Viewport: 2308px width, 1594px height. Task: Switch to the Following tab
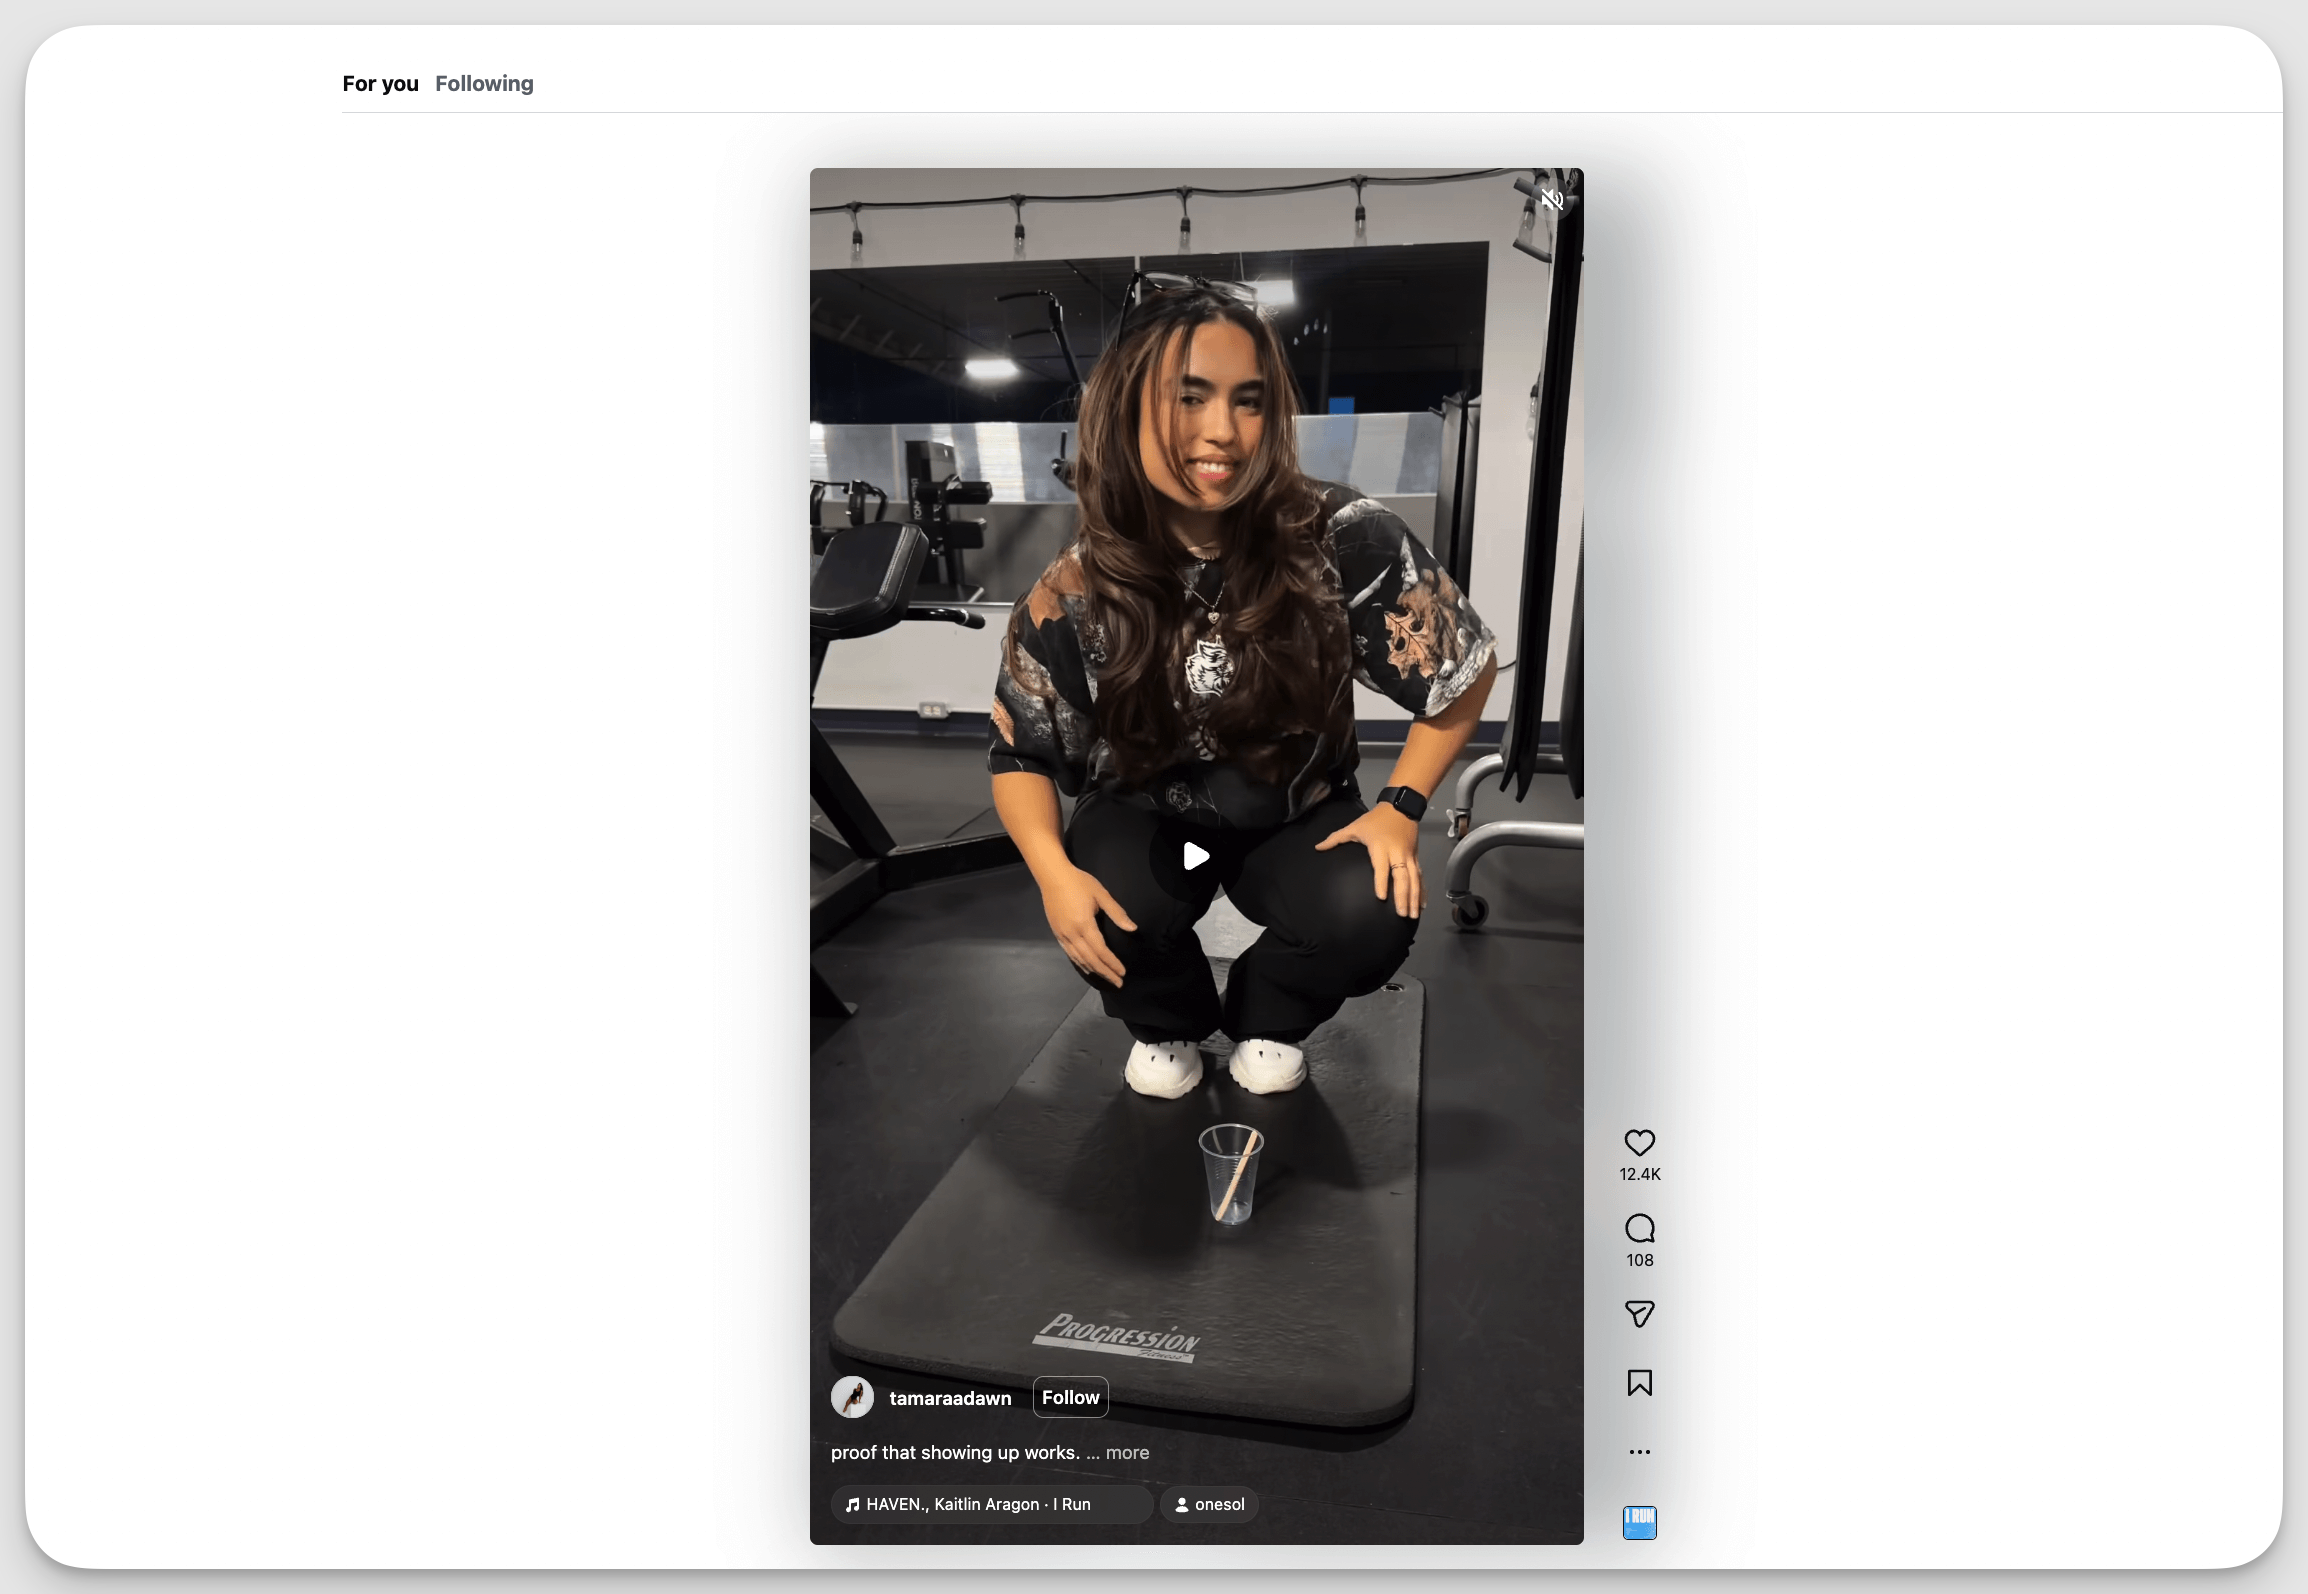pyautogui.click(x=484, y=83)
